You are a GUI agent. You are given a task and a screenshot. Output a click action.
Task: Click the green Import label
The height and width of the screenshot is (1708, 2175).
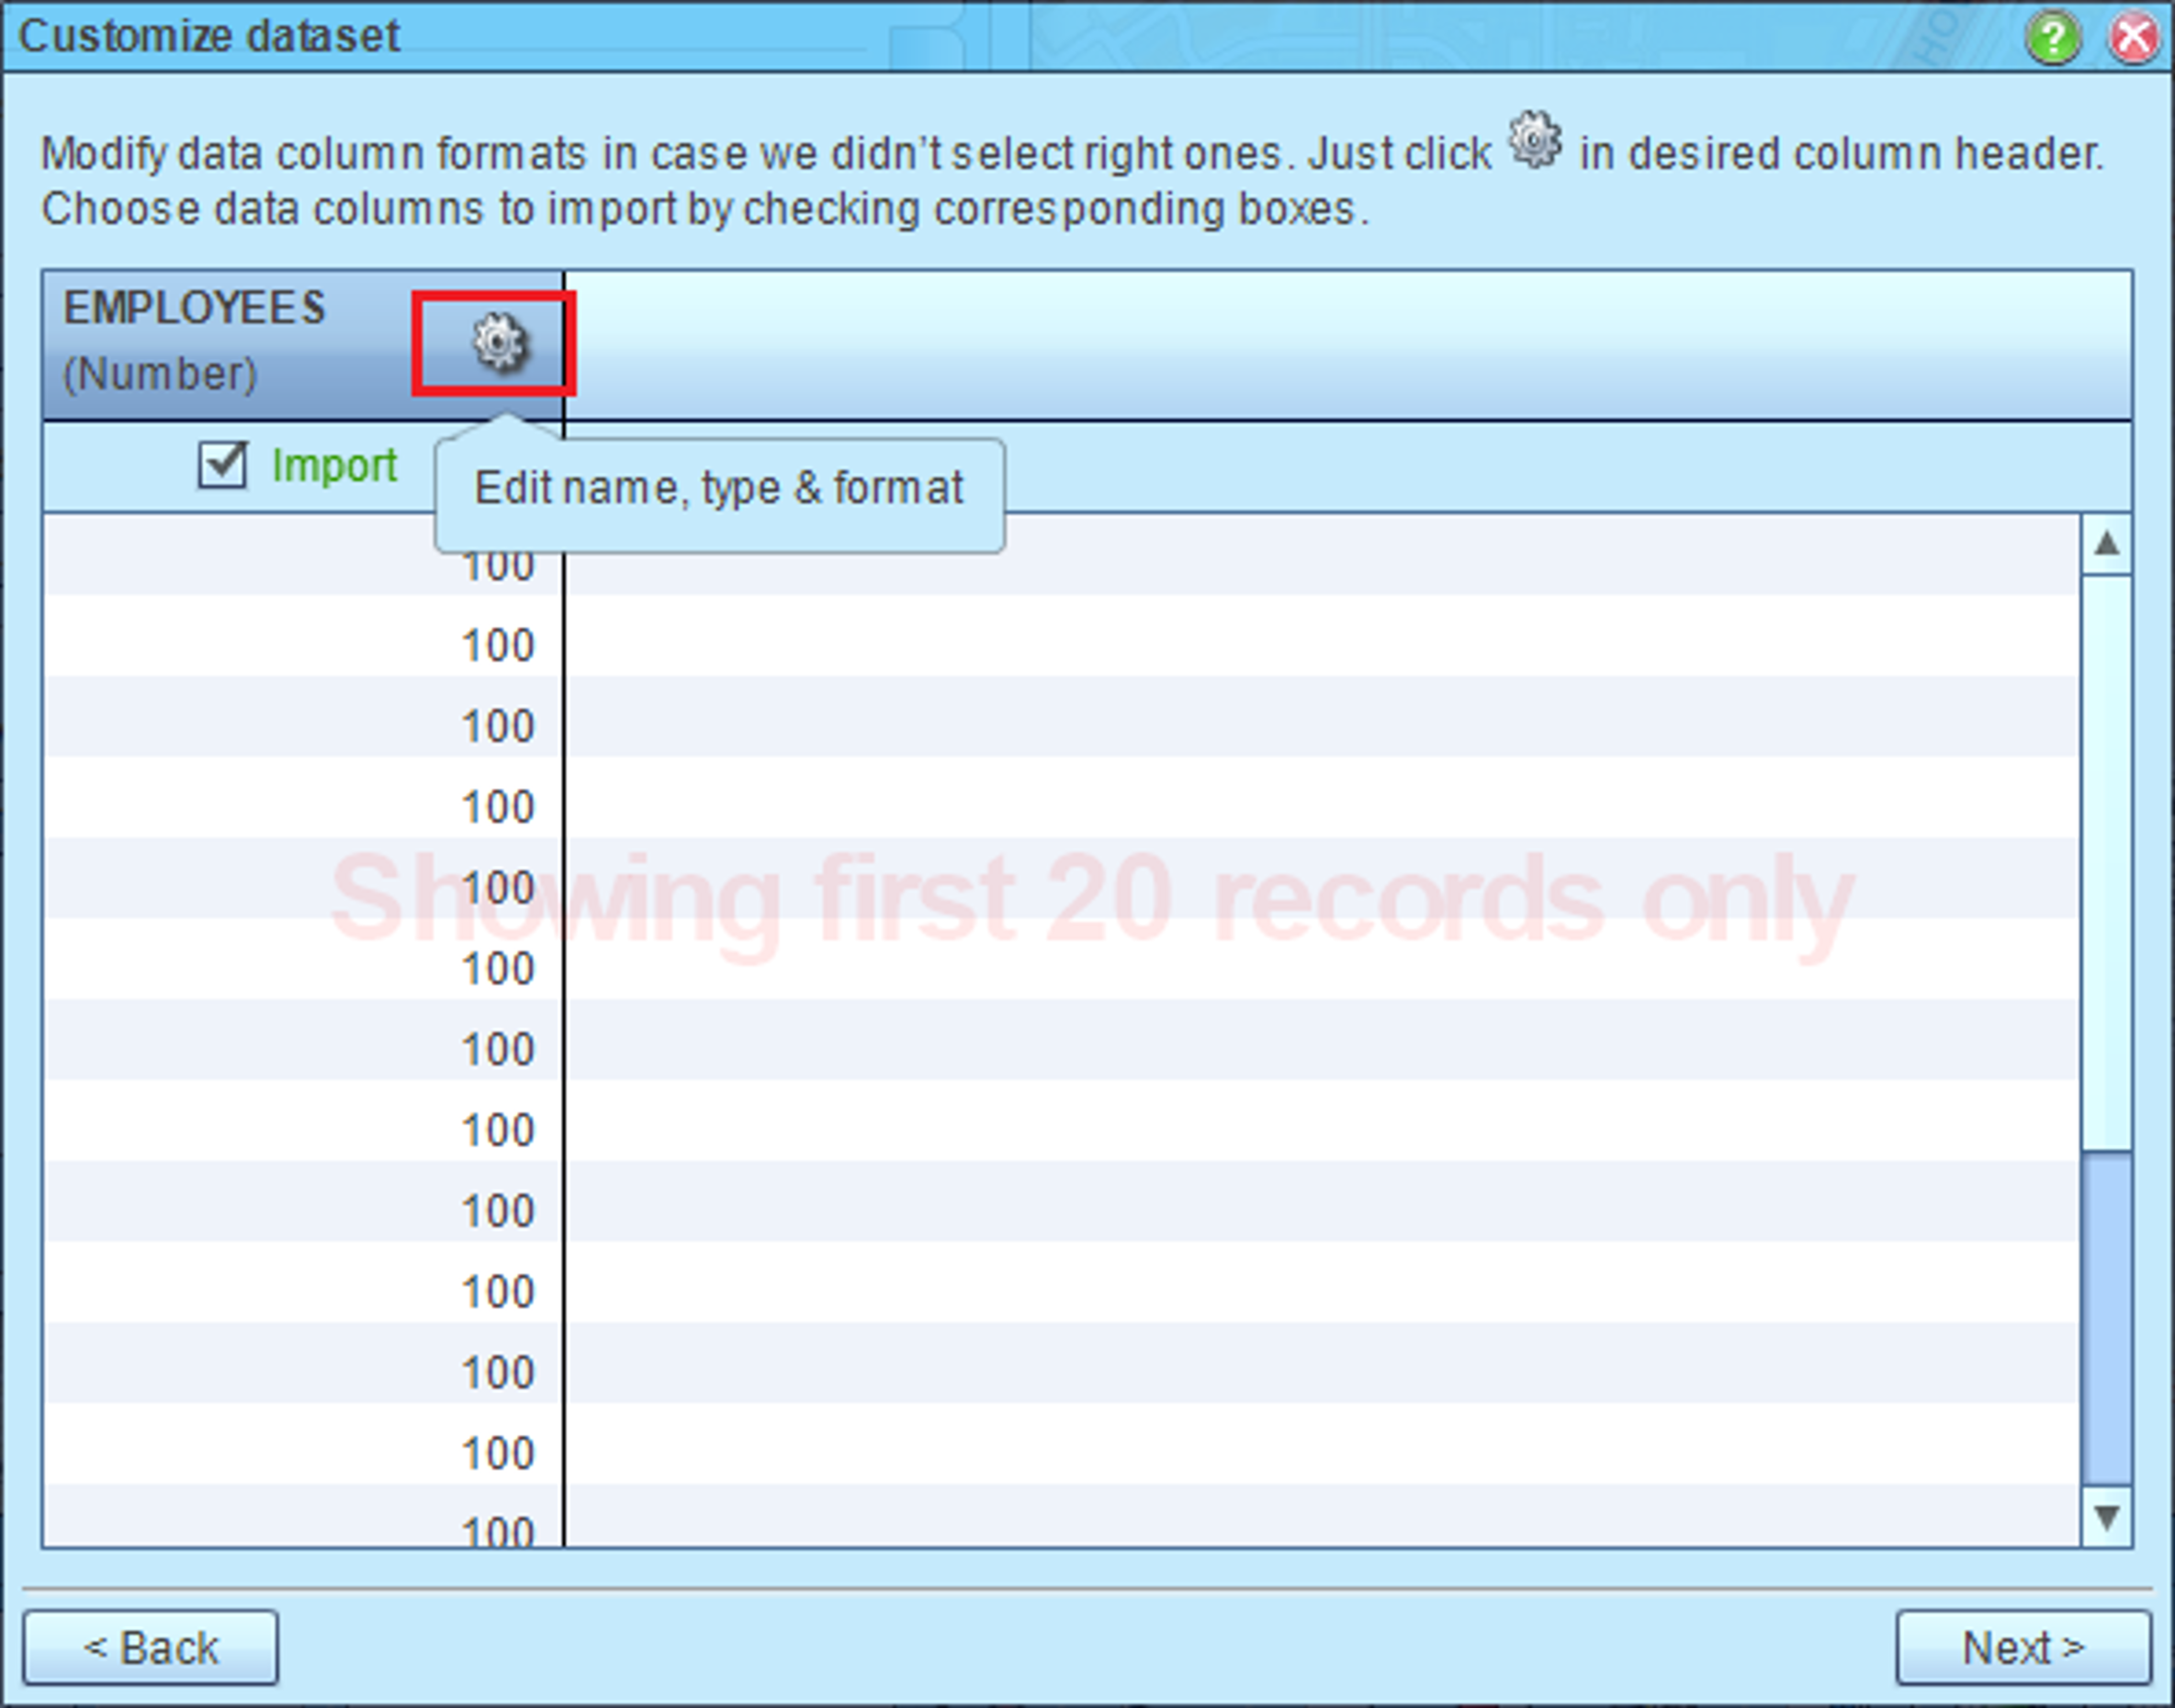pos(334,466)
